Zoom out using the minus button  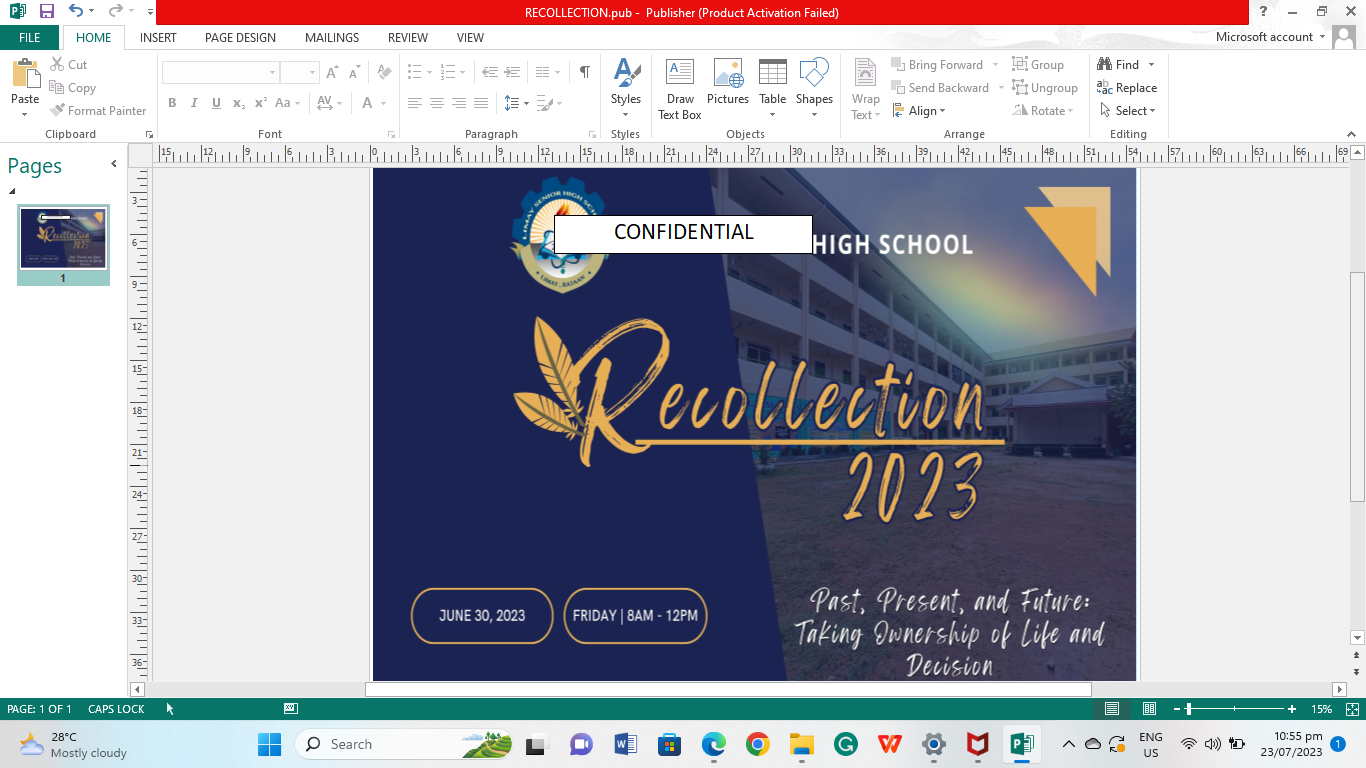coord(1178,709)
